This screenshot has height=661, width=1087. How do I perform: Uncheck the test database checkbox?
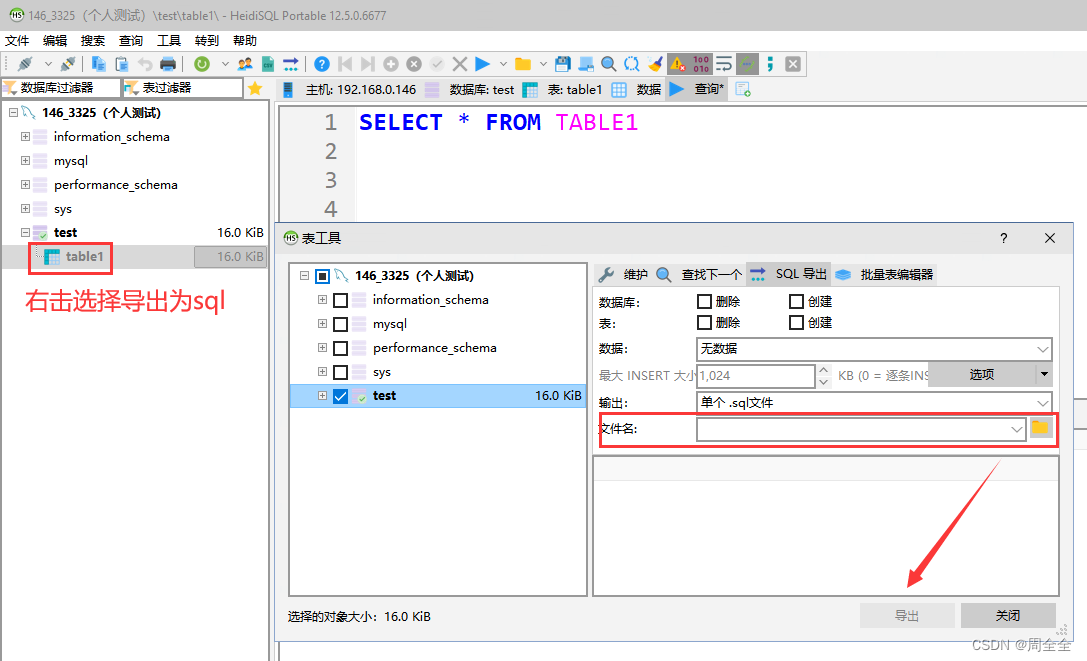click(340, 396)
